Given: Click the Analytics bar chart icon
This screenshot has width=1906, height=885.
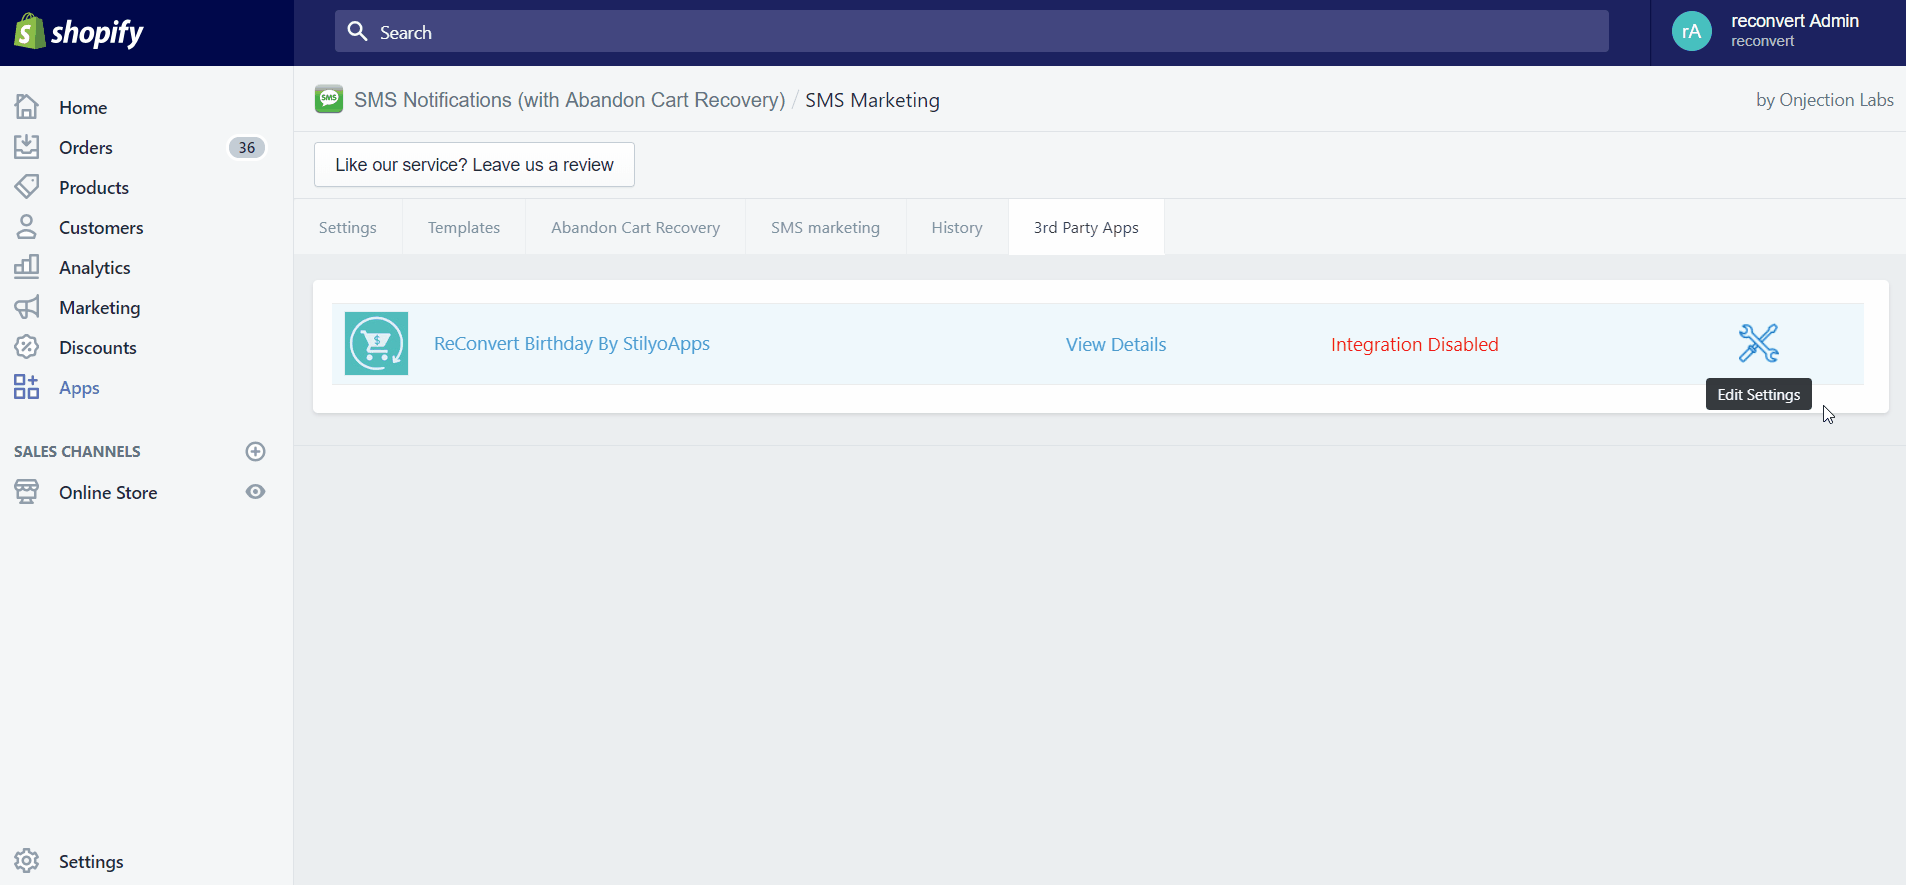Looking at the screenshot, I should pyautogui.click(x=27, y=267).
